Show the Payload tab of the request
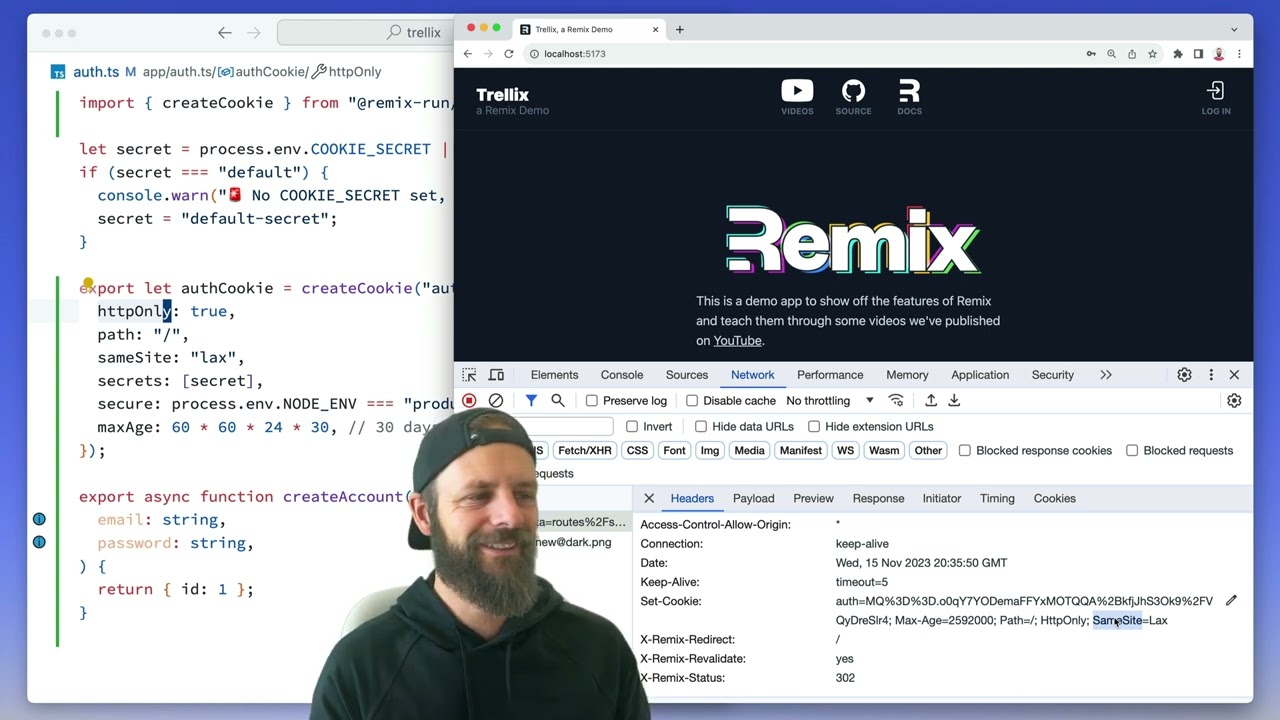Viewport: 1280px width, 720px height. 754,498
